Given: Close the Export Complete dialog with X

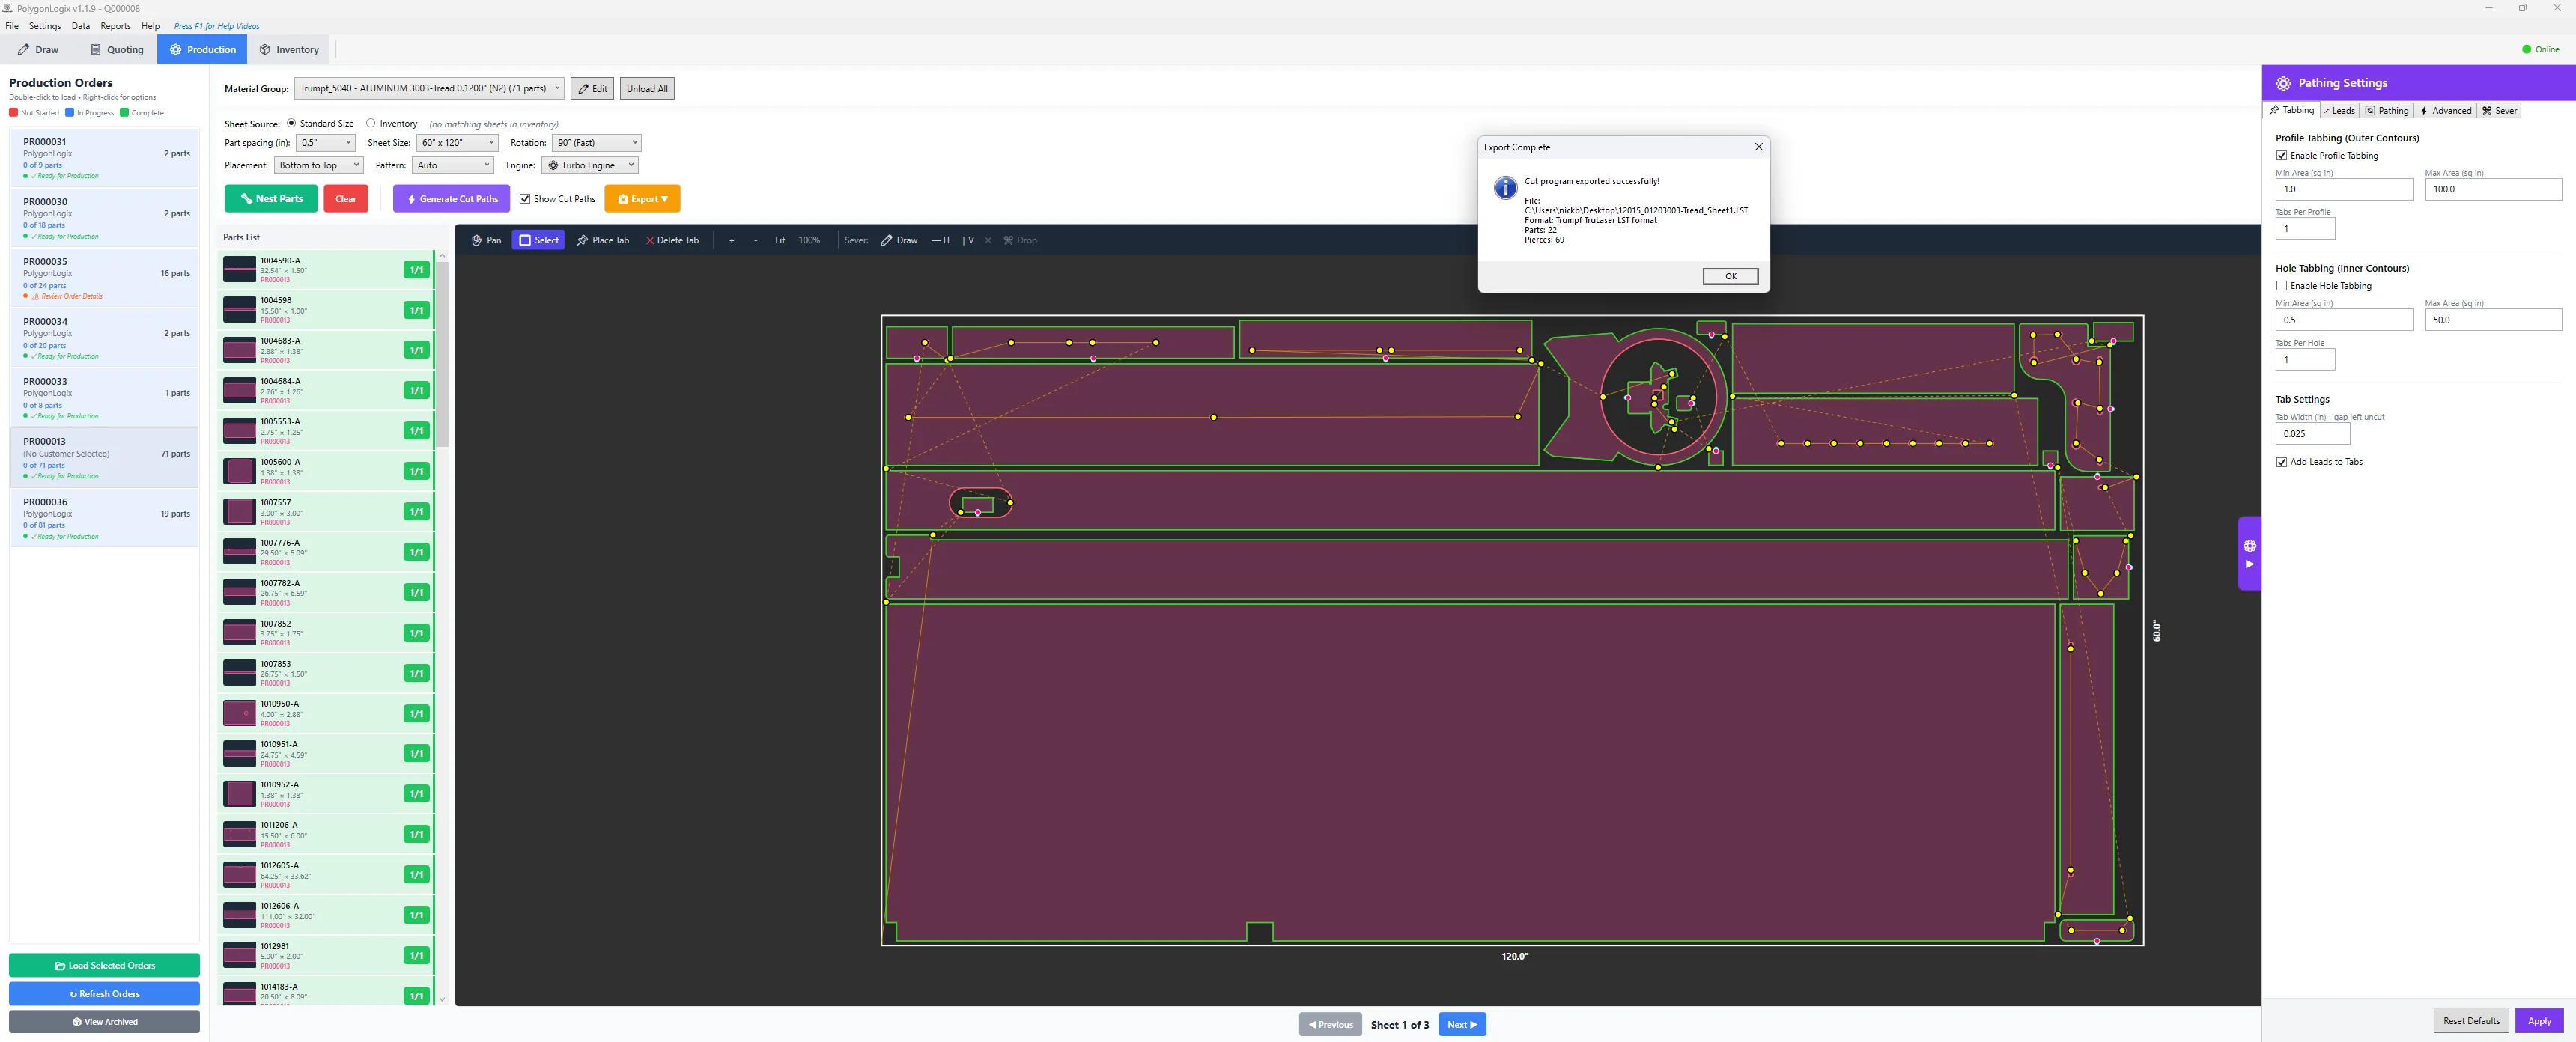Looking at the screenshot, I should pyautogui.click(x=1758, y=147).
